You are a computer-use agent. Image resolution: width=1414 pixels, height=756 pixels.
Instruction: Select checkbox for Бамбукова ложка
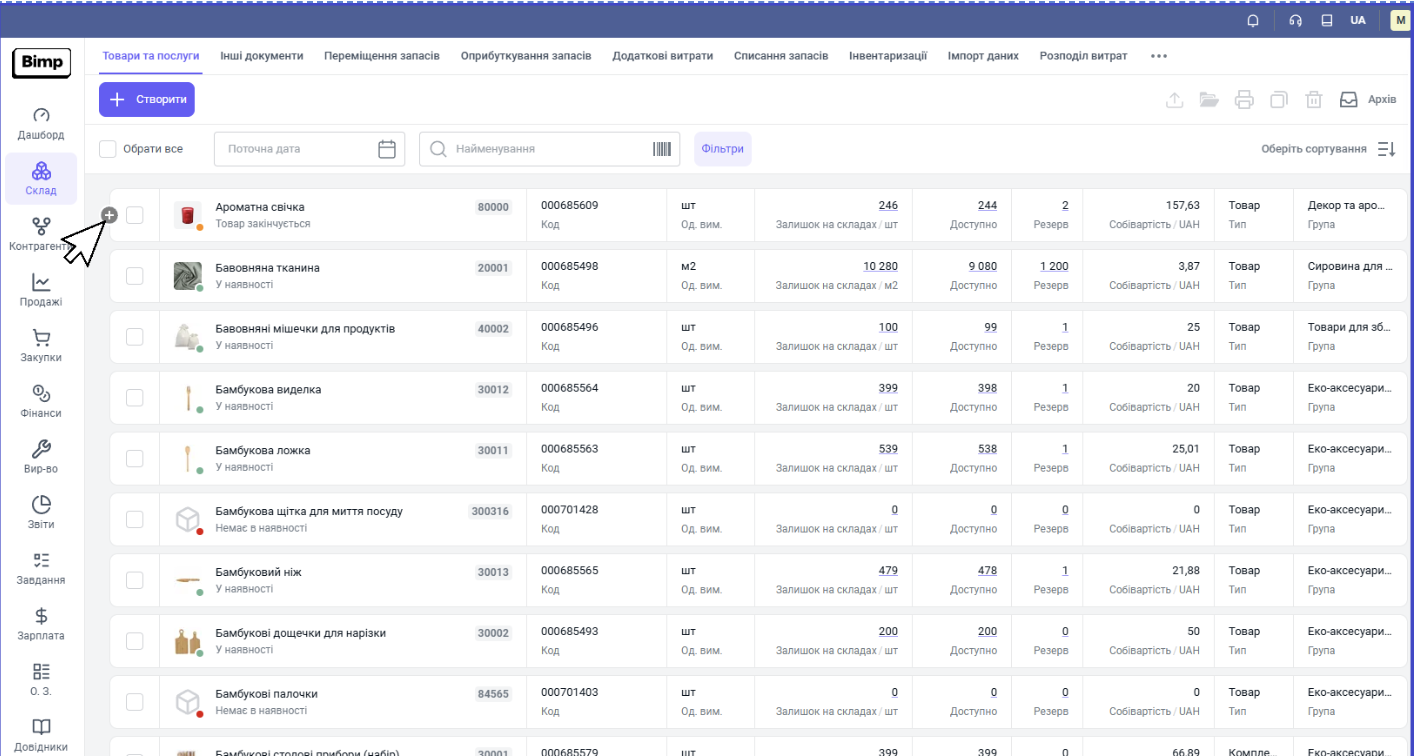[135, 459]
